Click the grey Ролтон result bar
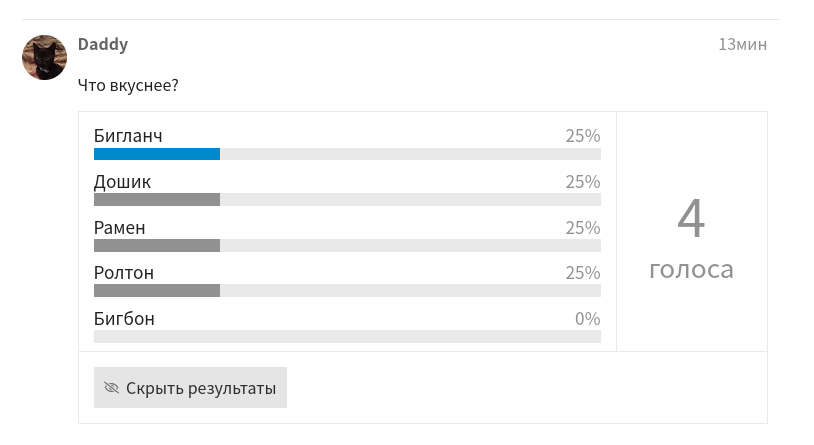The height and width of the screenshot is (445, 814). tap(157, 291)
